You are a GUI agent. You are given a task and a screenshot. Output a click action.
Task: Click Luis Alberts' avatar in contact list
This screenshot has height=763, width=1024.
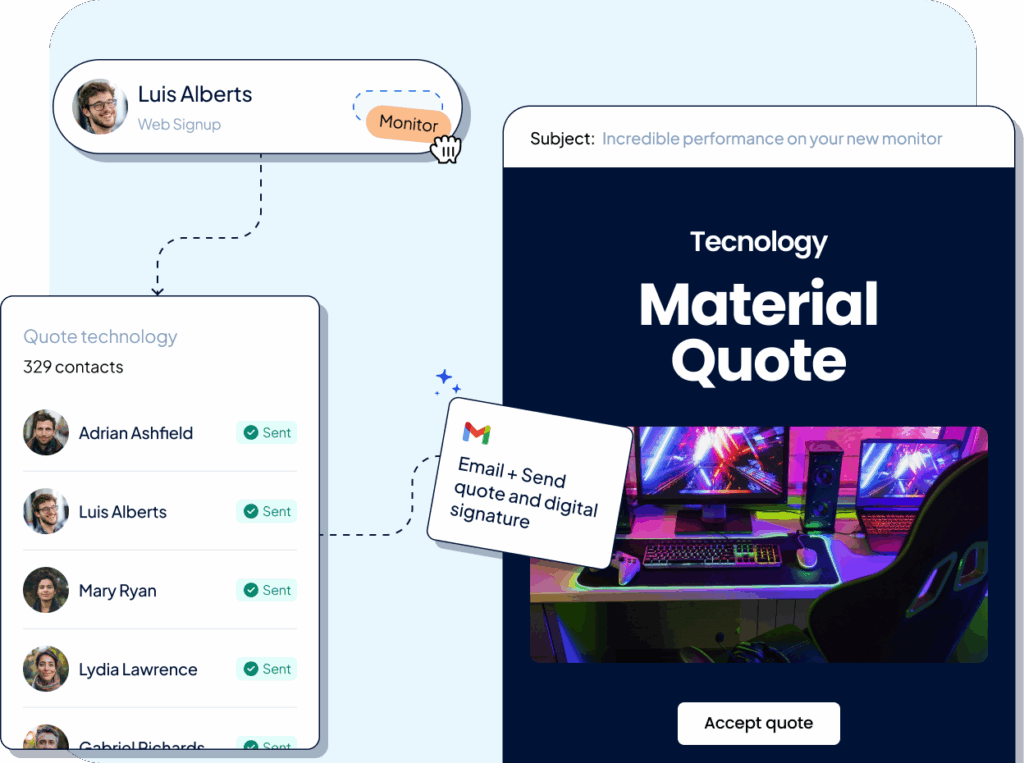point(46,512)
